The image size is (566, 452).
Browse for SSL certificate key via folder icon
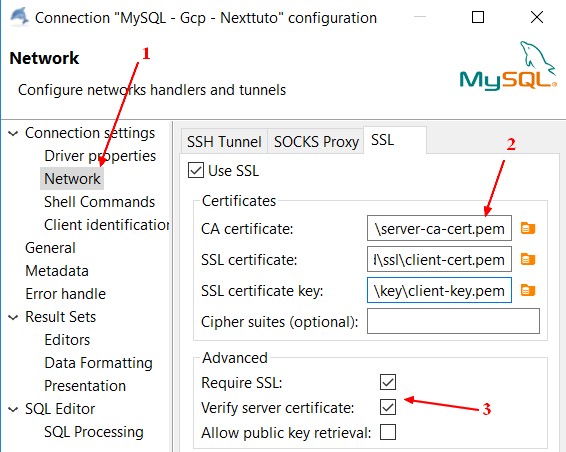pos(528,290)
